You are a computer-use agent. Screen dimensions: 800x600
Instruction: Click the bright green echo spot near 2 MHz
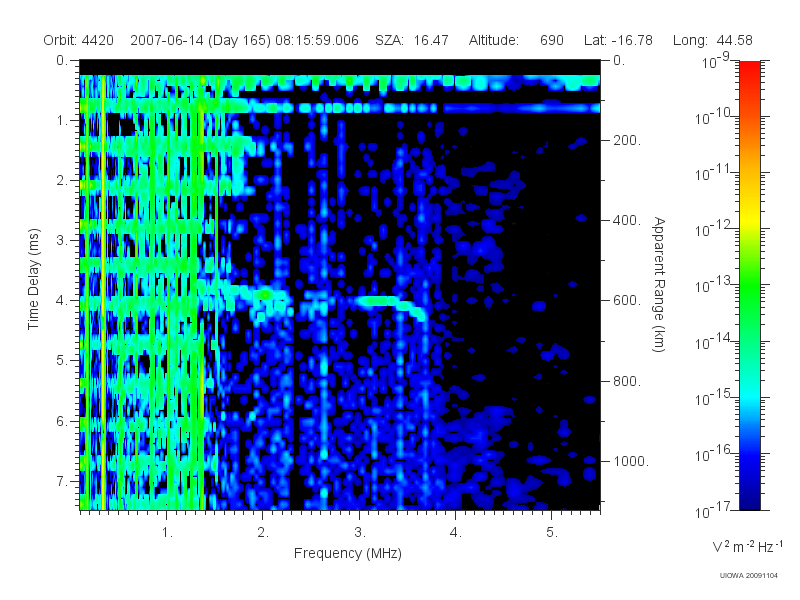[265, 294]
